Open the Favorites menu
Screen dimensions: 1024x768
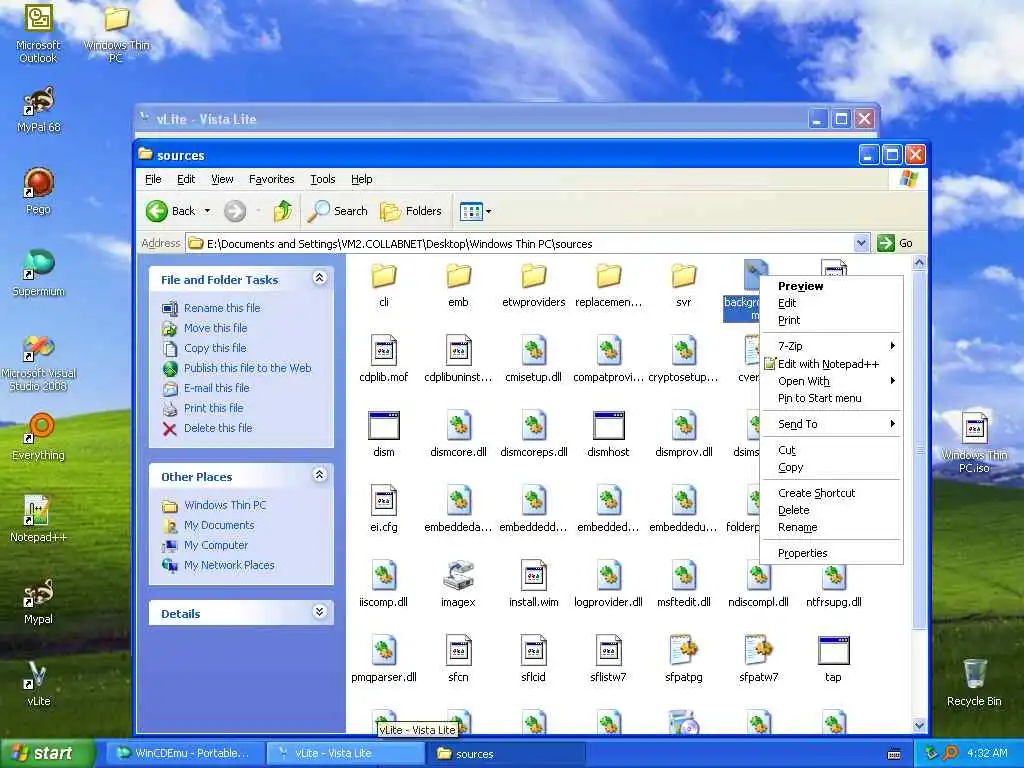pos(272,179)
